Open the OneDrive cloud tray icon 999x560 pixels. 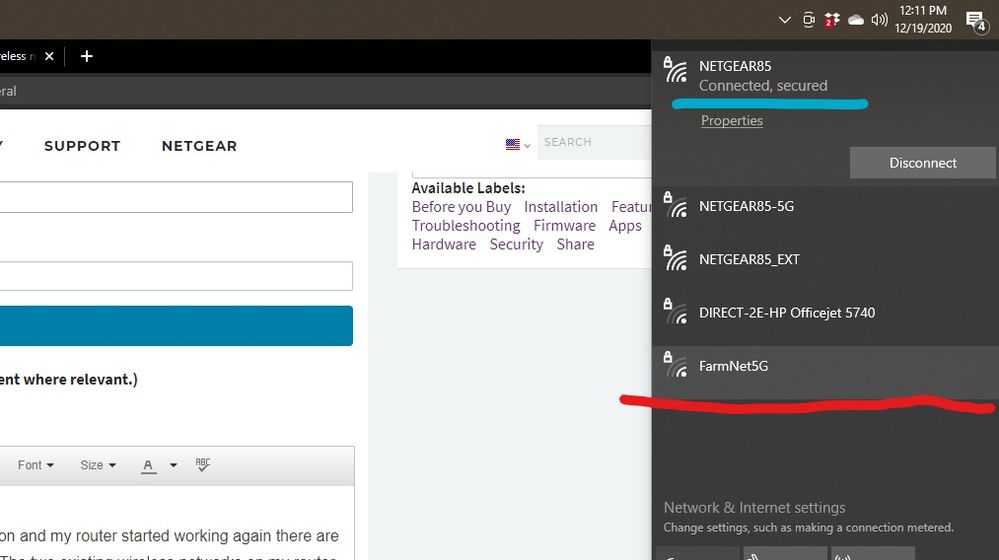(x=856, y=20)
